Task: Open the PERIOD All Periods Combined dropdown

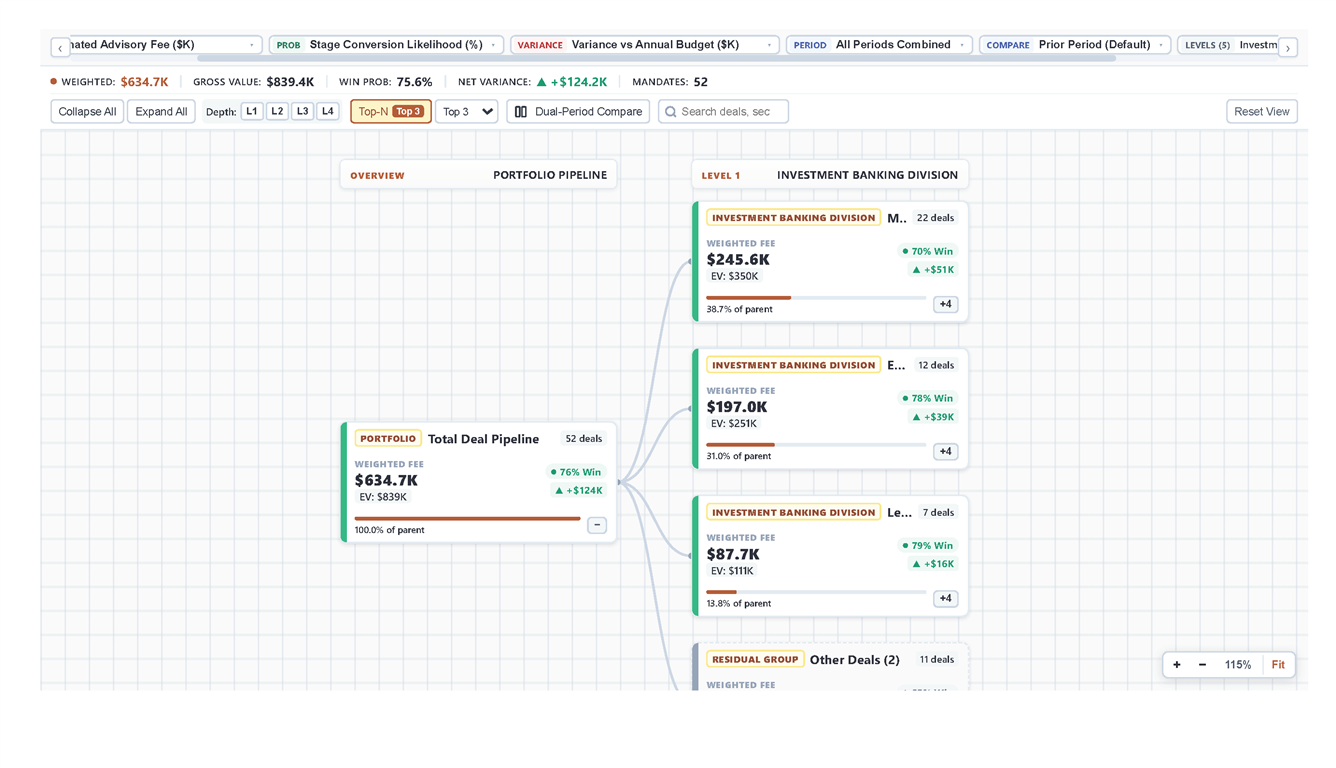Action: pyautogui.click(x=879, y=45)
